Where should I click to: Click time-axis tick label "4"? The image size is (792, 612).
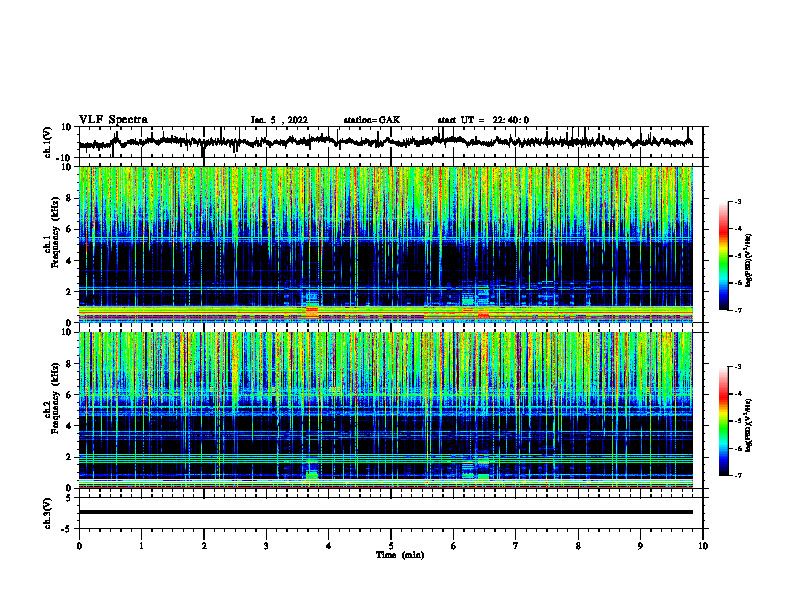pyautogui.click(x=328, y=546)
